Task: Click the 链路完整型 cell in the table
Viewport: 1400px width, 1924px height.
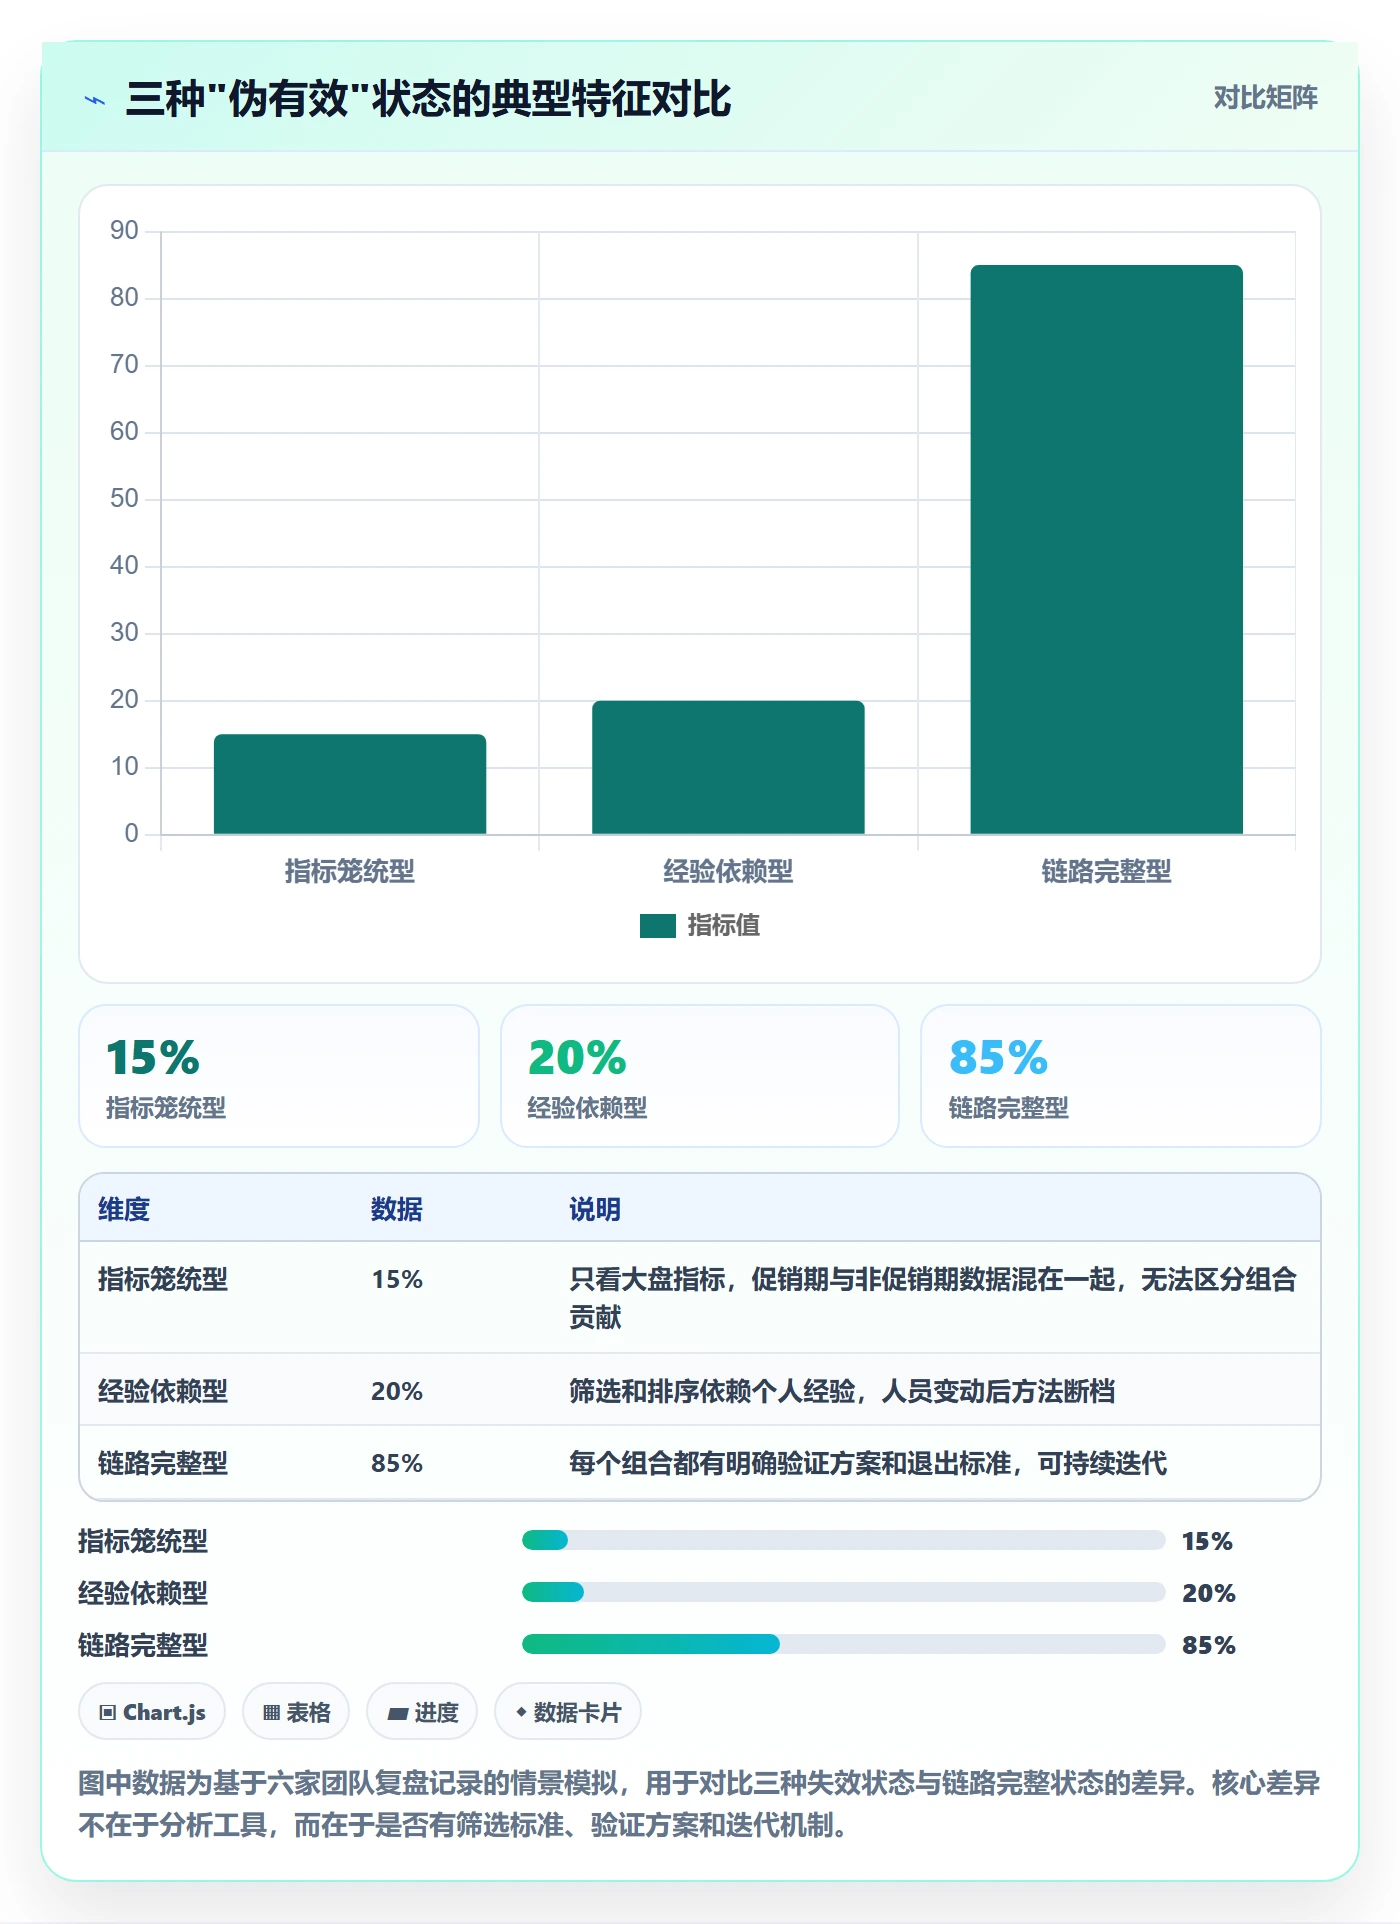Action: pos(163,1463)
